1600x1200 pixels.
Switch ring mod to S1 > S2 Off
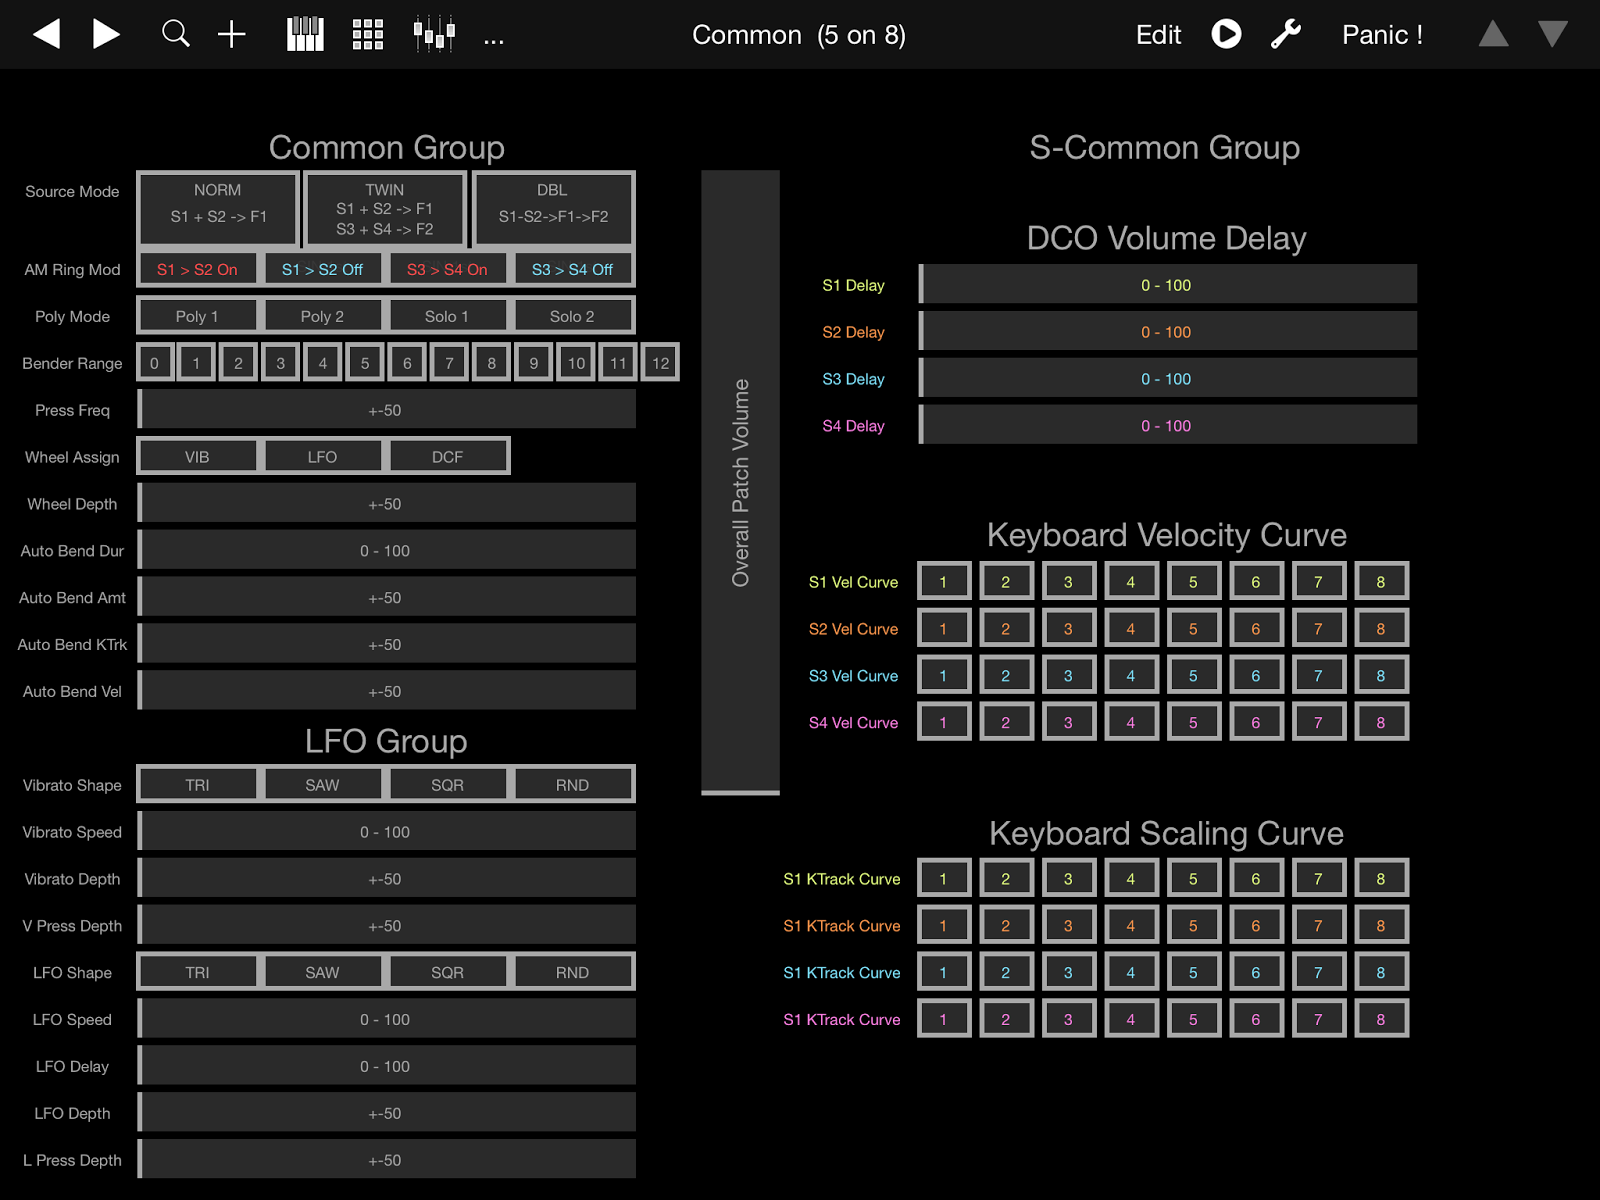322,269
